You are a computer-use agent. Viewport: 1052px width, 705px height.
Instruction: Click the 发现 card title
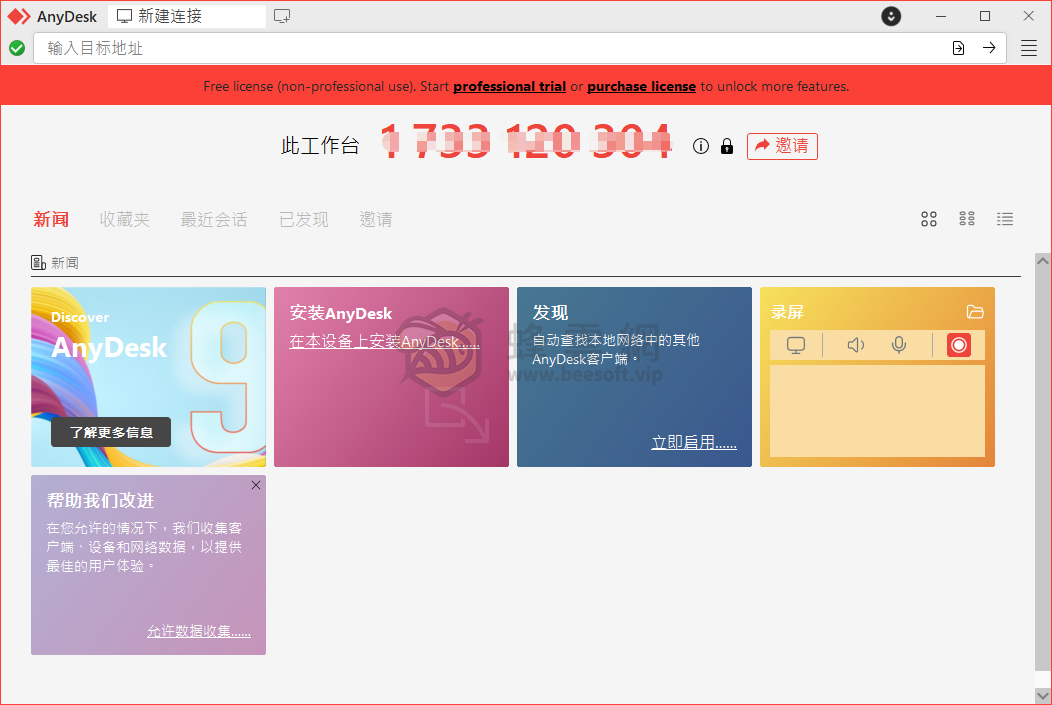pos(550,313)
